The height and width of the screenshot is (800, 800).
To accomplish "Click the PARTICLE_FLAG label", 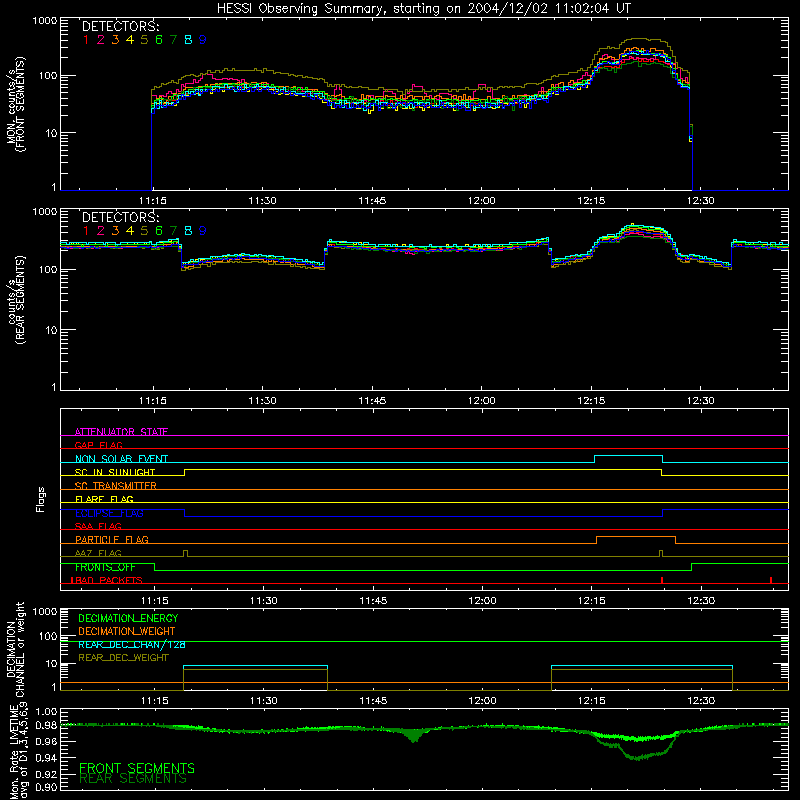I will pyautogui.click(x=112, y=539).
